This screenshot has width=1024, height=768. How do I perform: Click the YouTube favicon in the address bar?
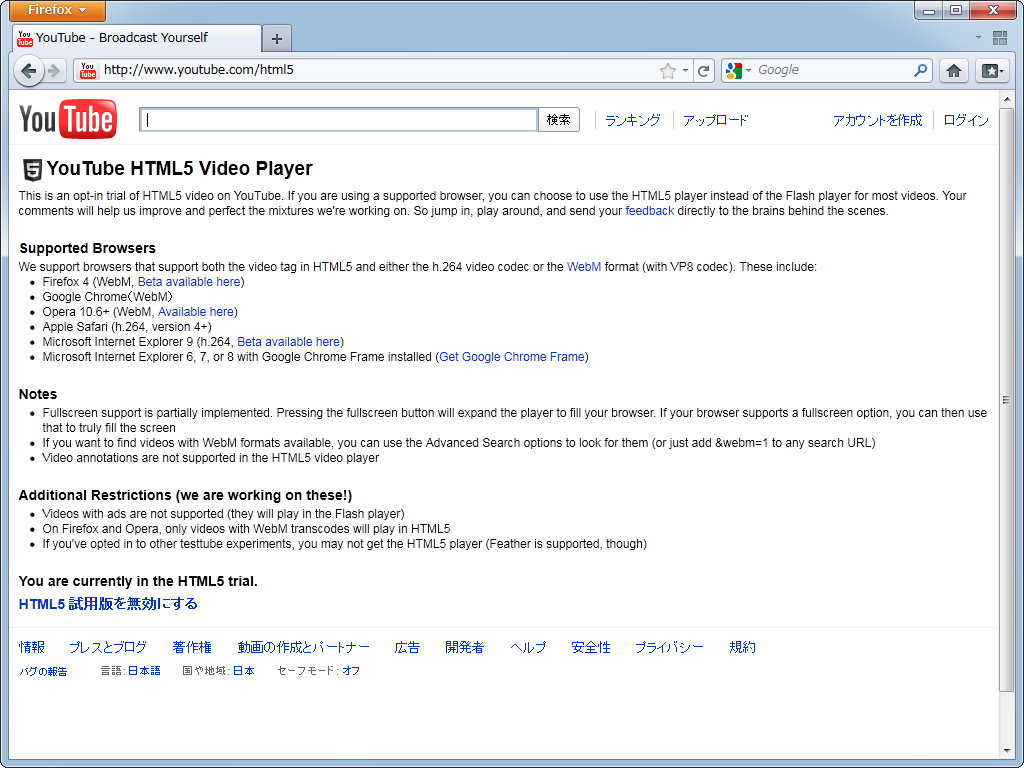click(87, 70)
